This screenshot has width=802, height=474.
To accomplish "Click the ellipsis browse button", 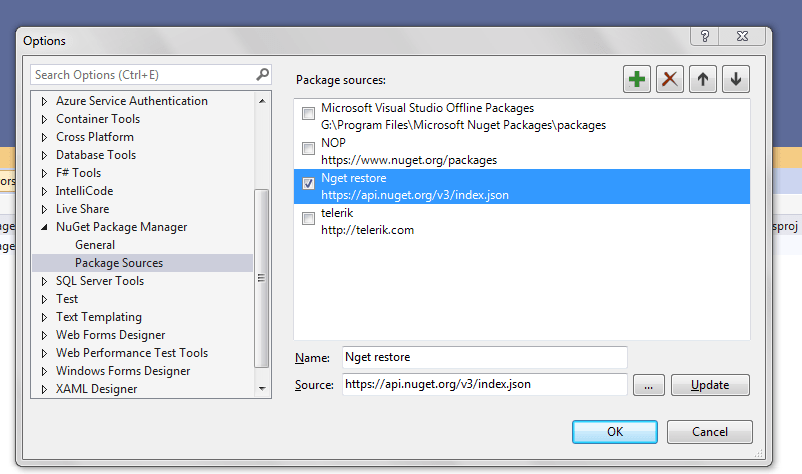I will (x=648, y=385).
